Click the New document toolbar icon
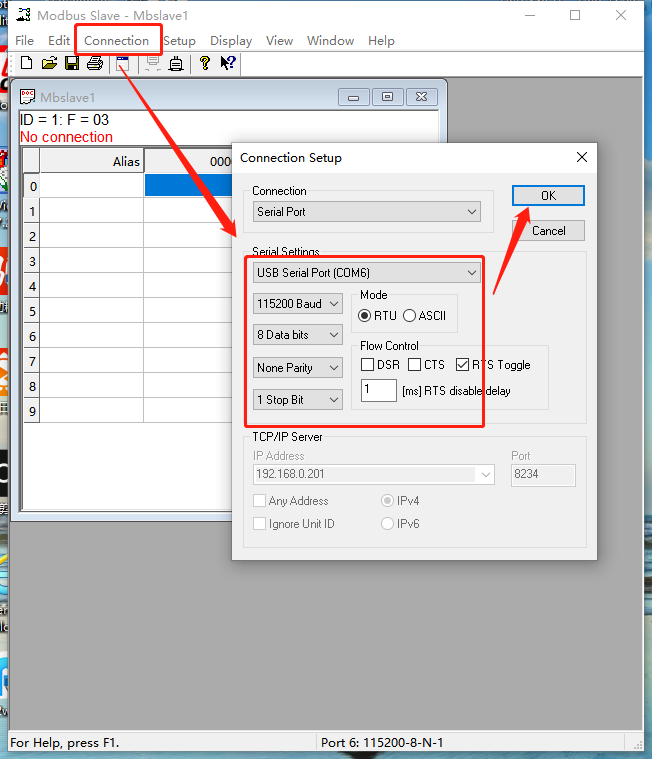The image size is (652, 759). coord(26,64)
